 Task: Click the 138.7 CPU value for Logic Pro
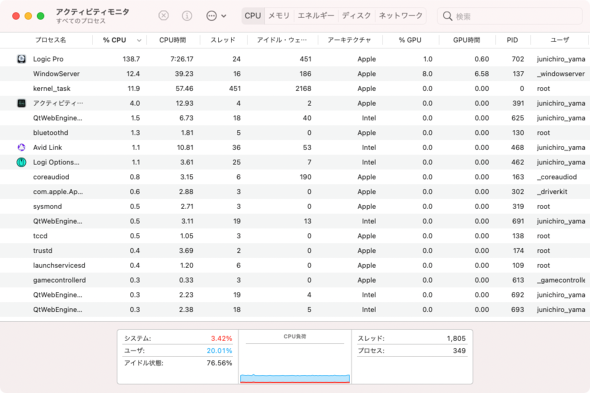point(131,59)
